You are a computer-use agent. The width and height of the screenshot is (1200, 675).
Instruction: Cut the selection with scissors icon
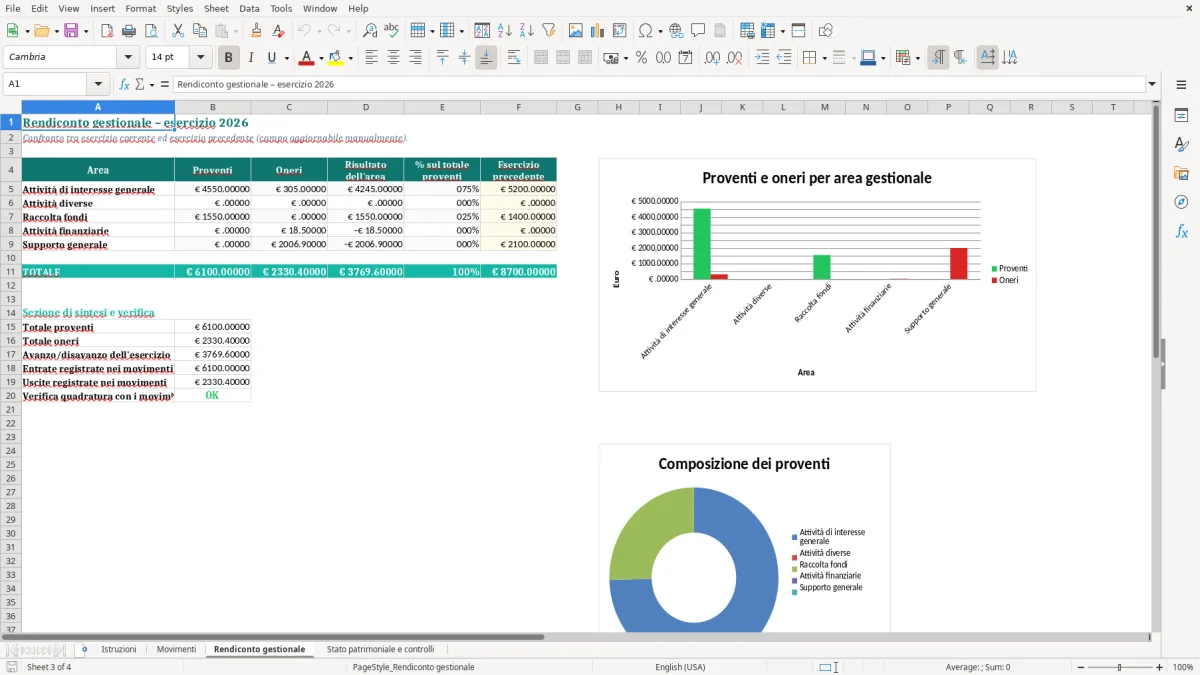pos(178,31)
